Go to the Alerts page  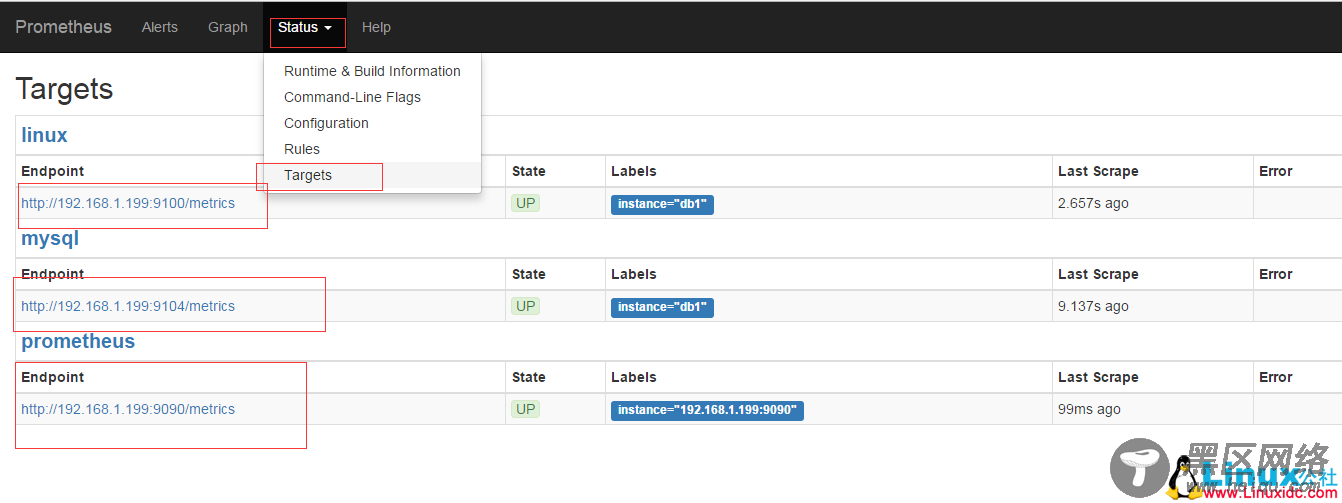[160, 27]
